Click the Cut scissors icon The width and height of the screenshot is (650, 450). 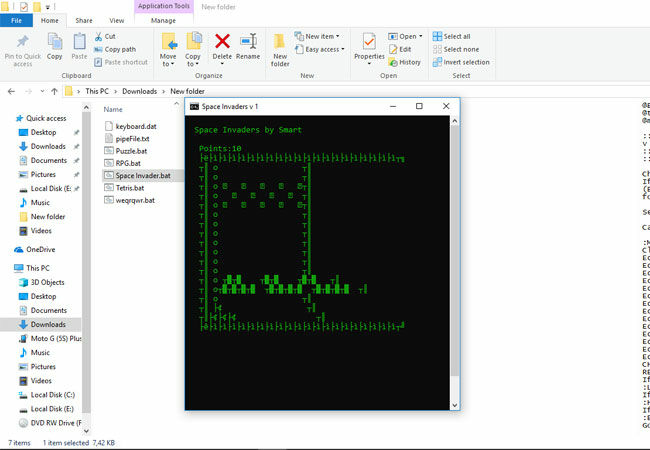point(98,36)
